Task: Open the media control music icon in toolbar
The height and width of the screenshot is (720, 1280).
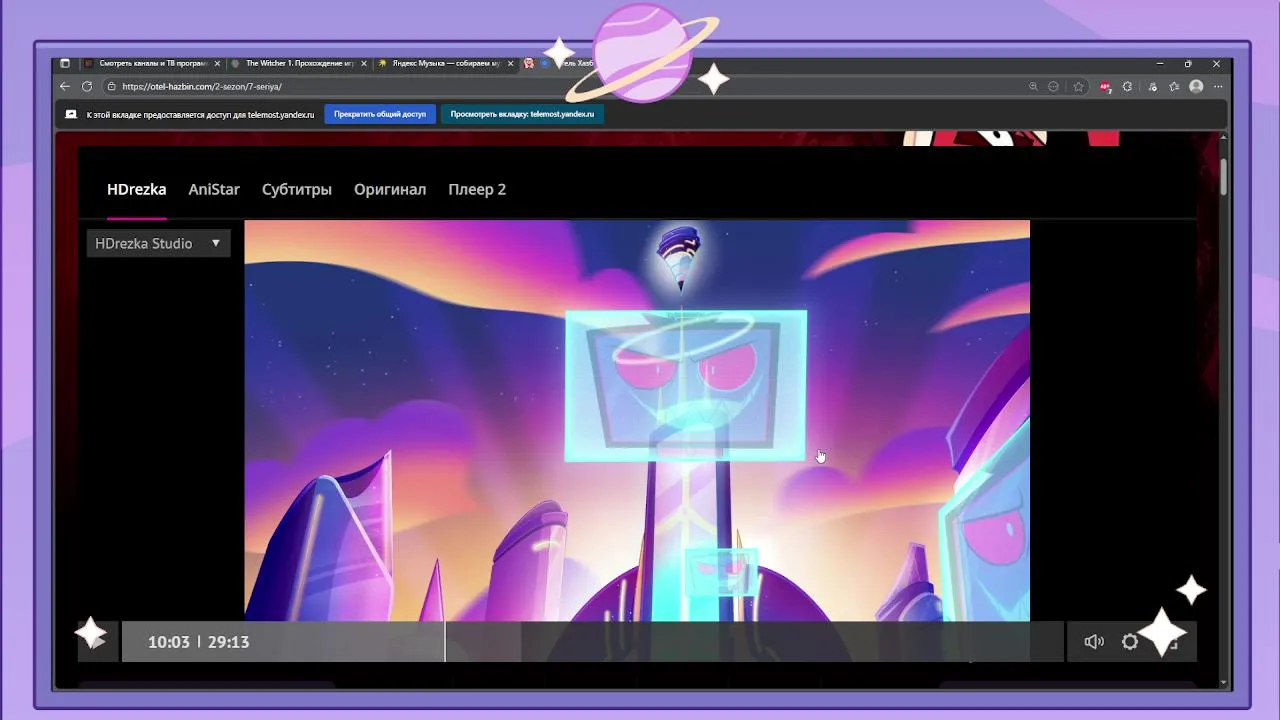Action: coord(1152,87)
